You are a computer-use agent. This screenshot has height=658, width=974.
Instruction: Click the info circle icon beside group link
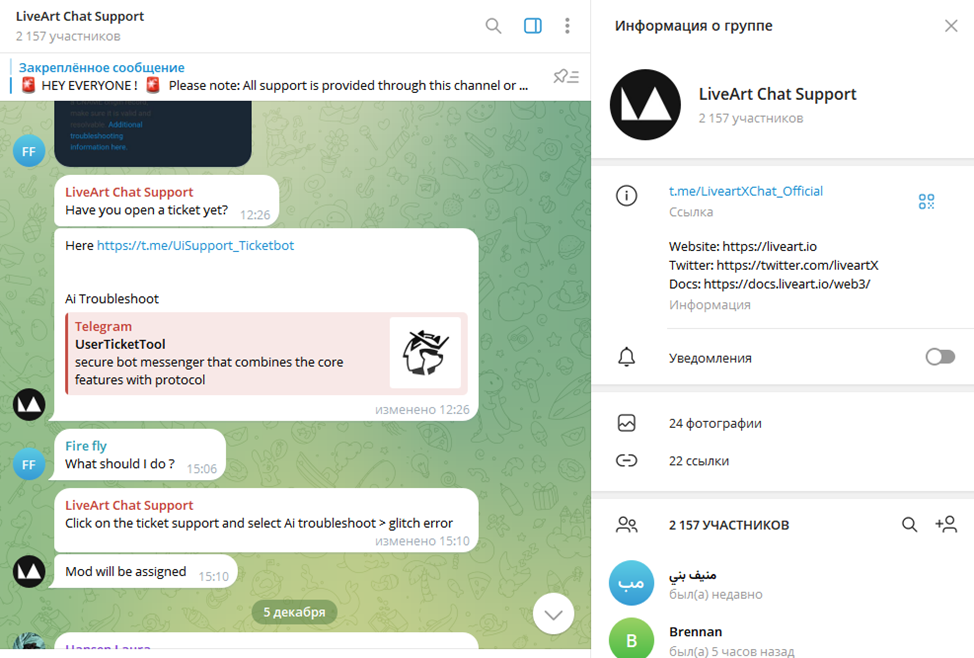pos(626,196)
